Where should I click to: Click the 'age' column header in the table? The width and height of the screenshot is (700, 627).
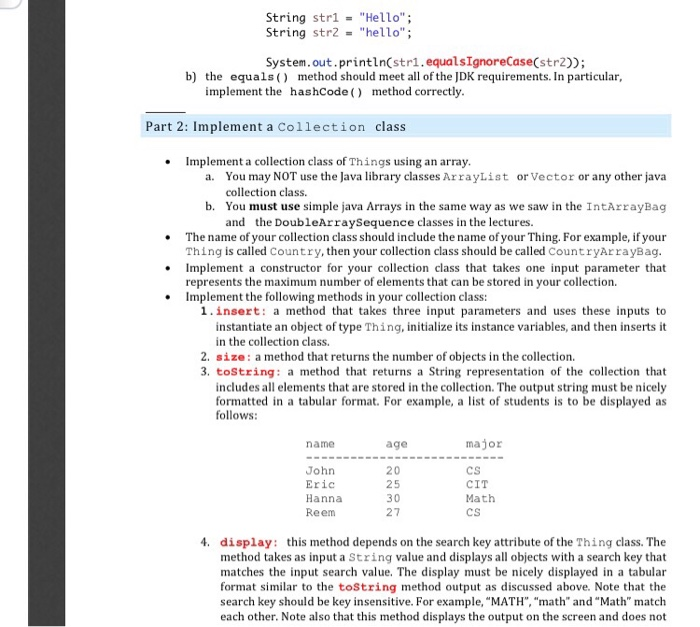(396, 444)
